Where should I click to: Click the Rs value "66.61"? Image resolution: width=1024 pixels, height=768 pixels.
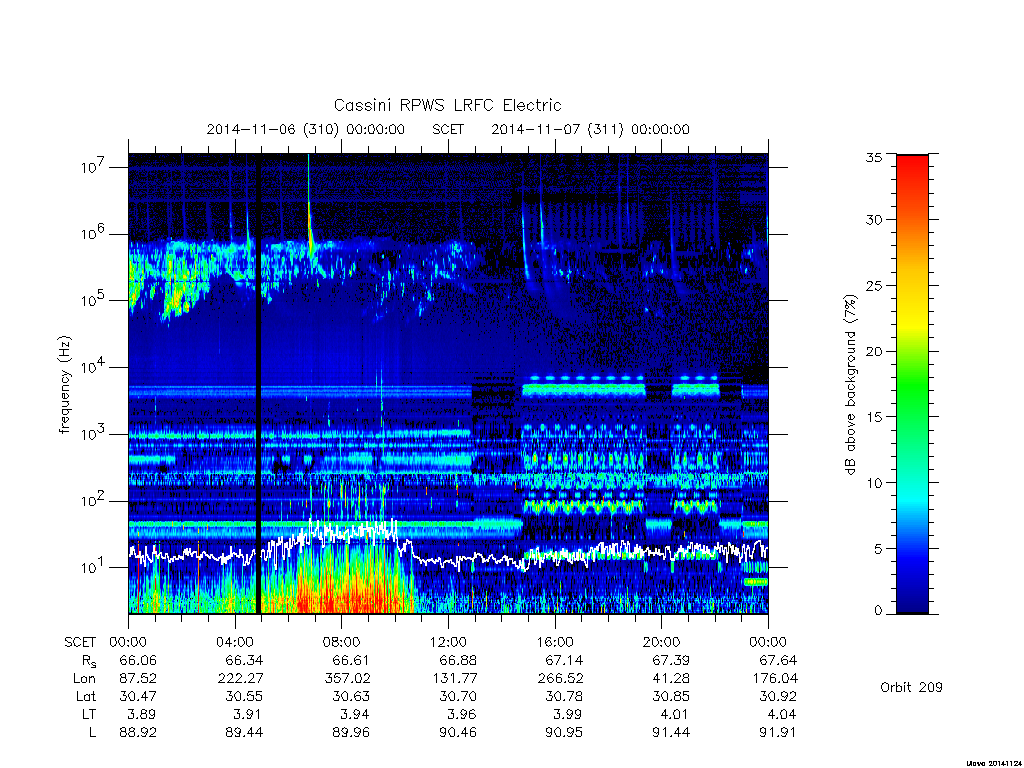coord(351,660)
